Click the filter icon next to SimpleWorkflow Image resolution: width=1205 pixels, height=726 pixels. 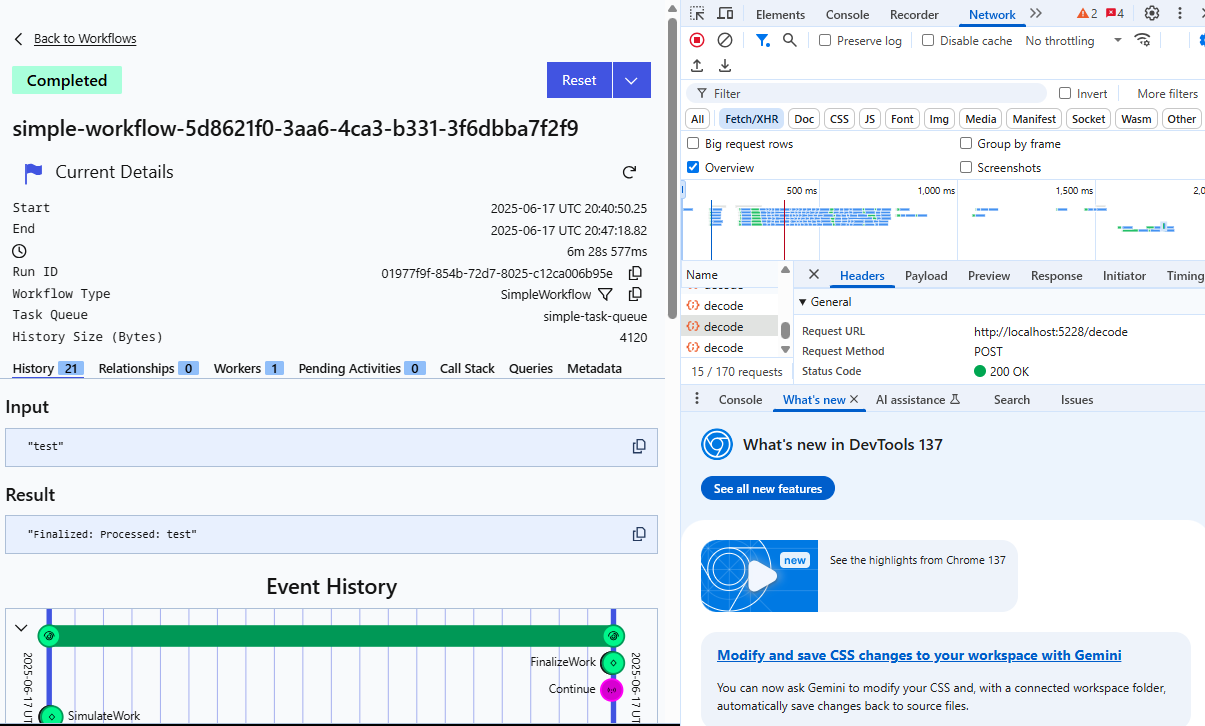(x=605, y=294)
